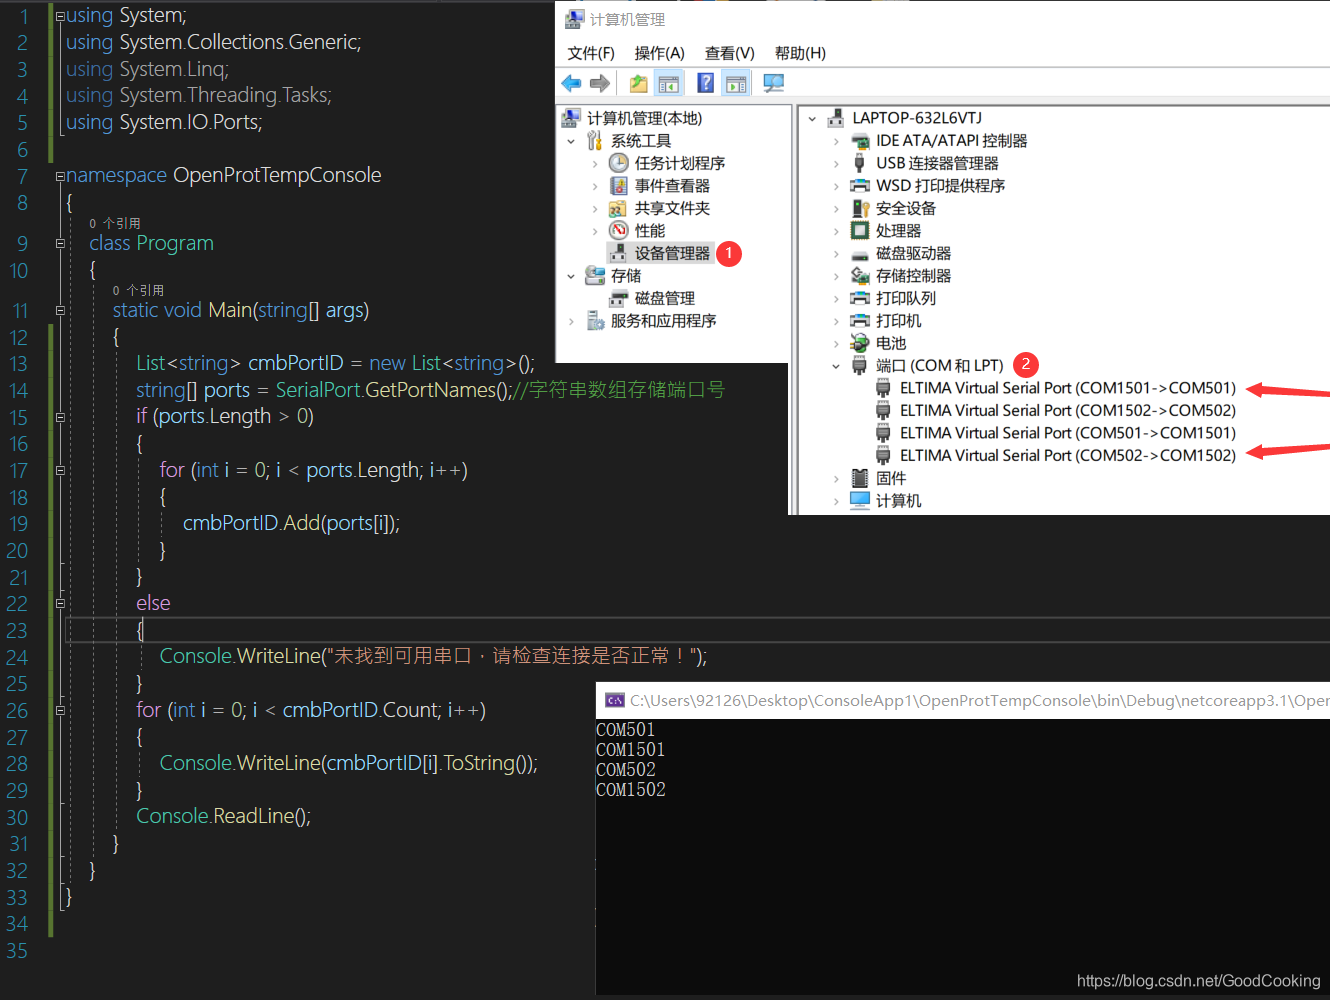Select 计算机管理(本地) root item

644,118
